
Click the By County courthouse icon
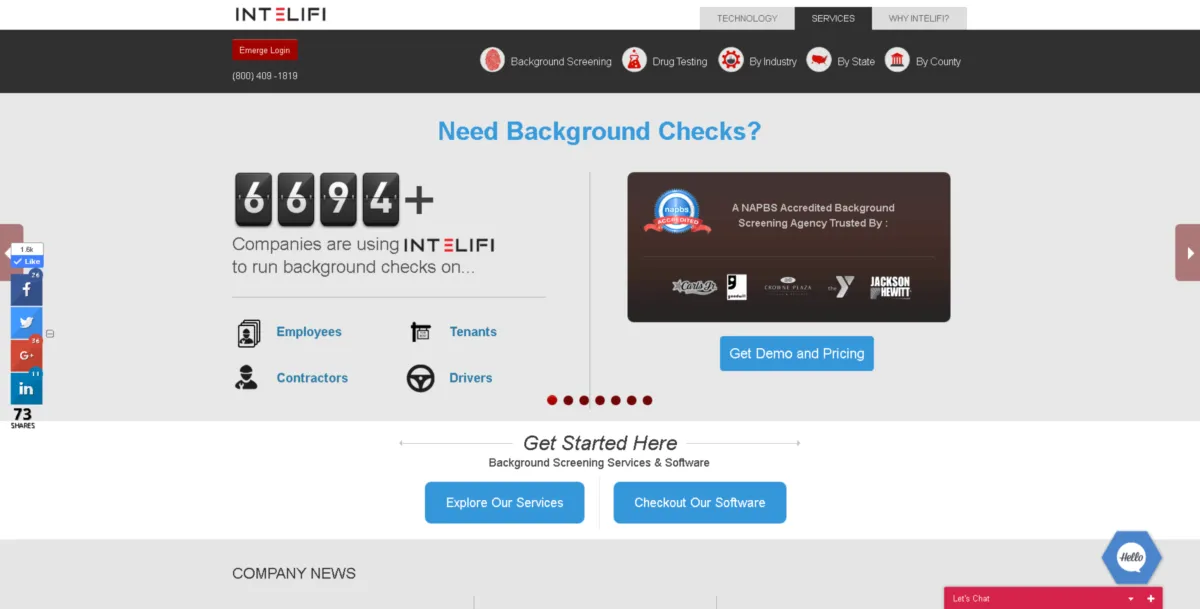coord(897,61)
